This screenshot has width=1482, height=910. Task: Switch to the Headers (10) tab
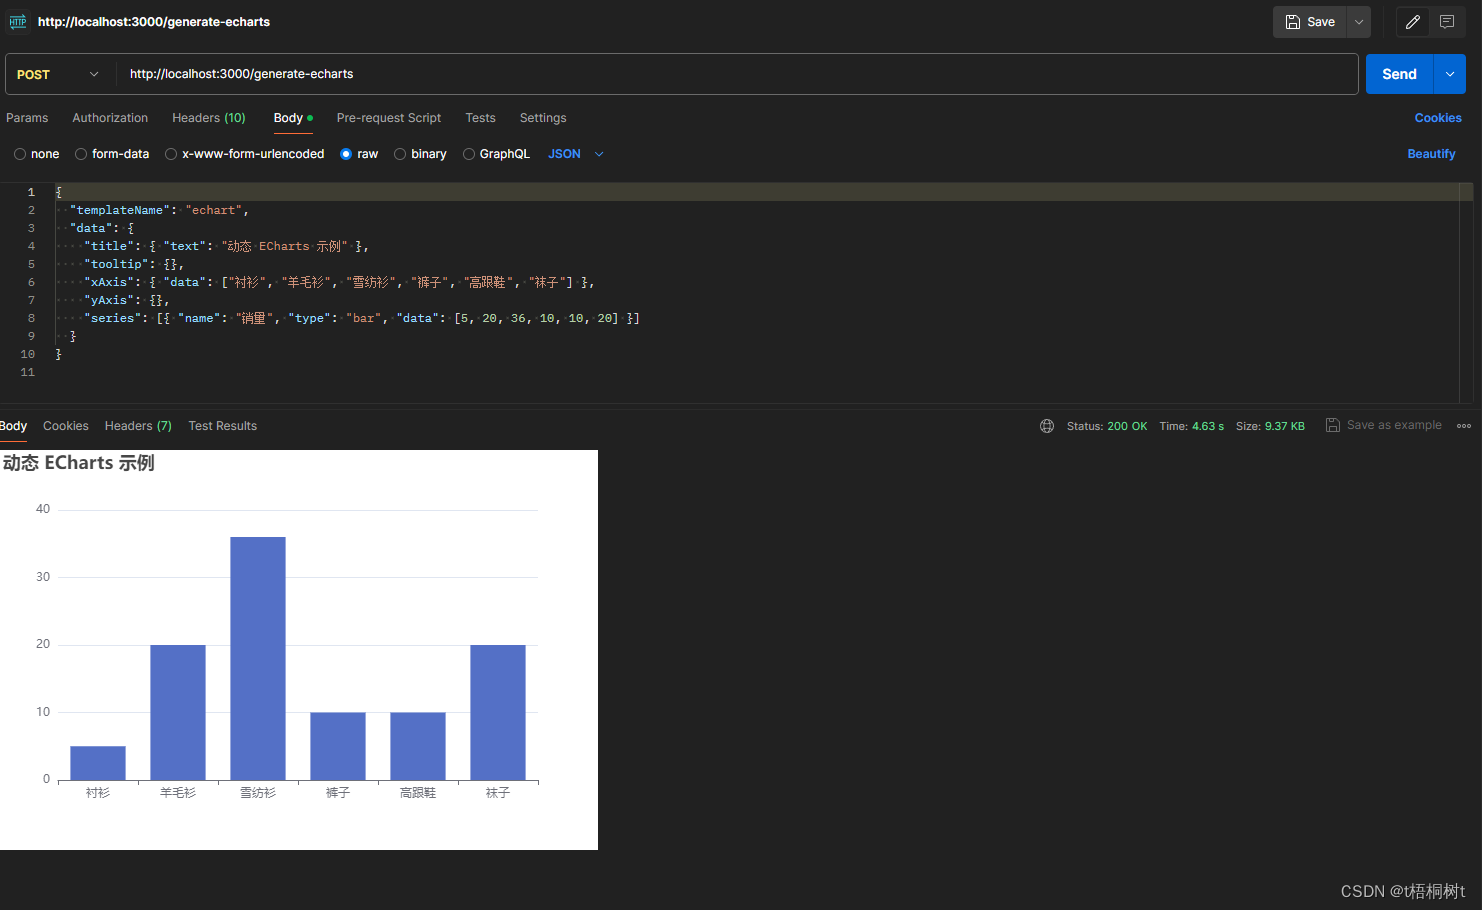[208, 118]
